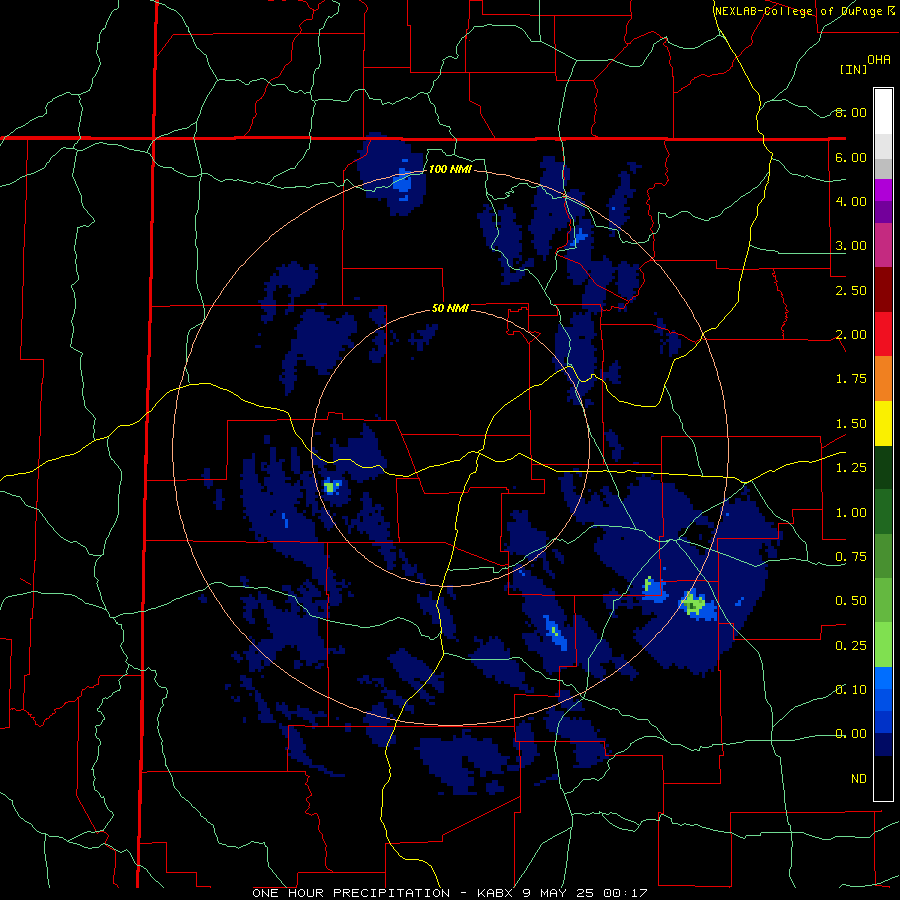
Task: Click the black ND legend block
Action: tap(883, 778)
